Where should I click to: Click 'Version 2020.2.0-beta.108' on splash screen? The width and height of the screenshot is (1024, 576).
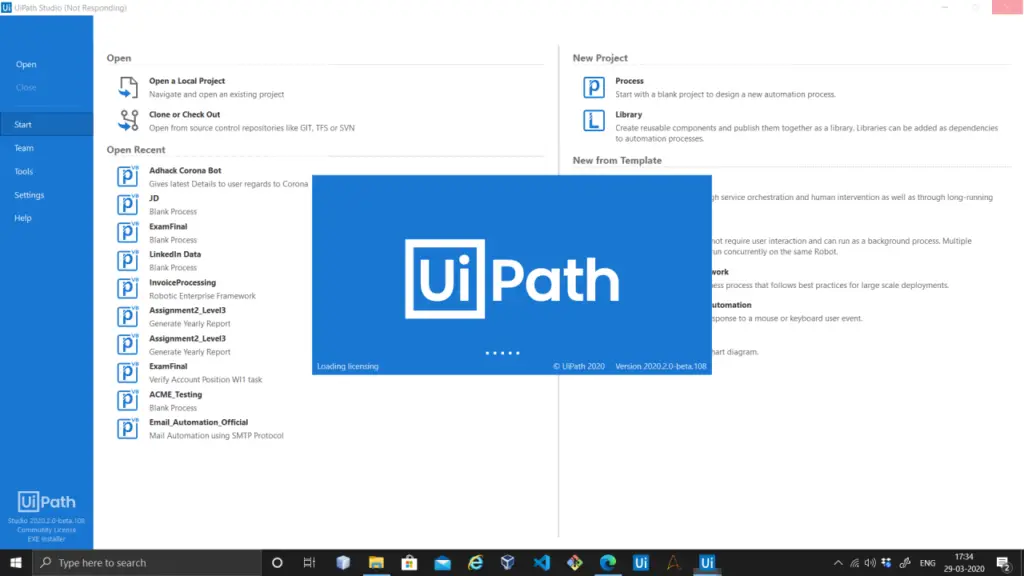[661, 366]
